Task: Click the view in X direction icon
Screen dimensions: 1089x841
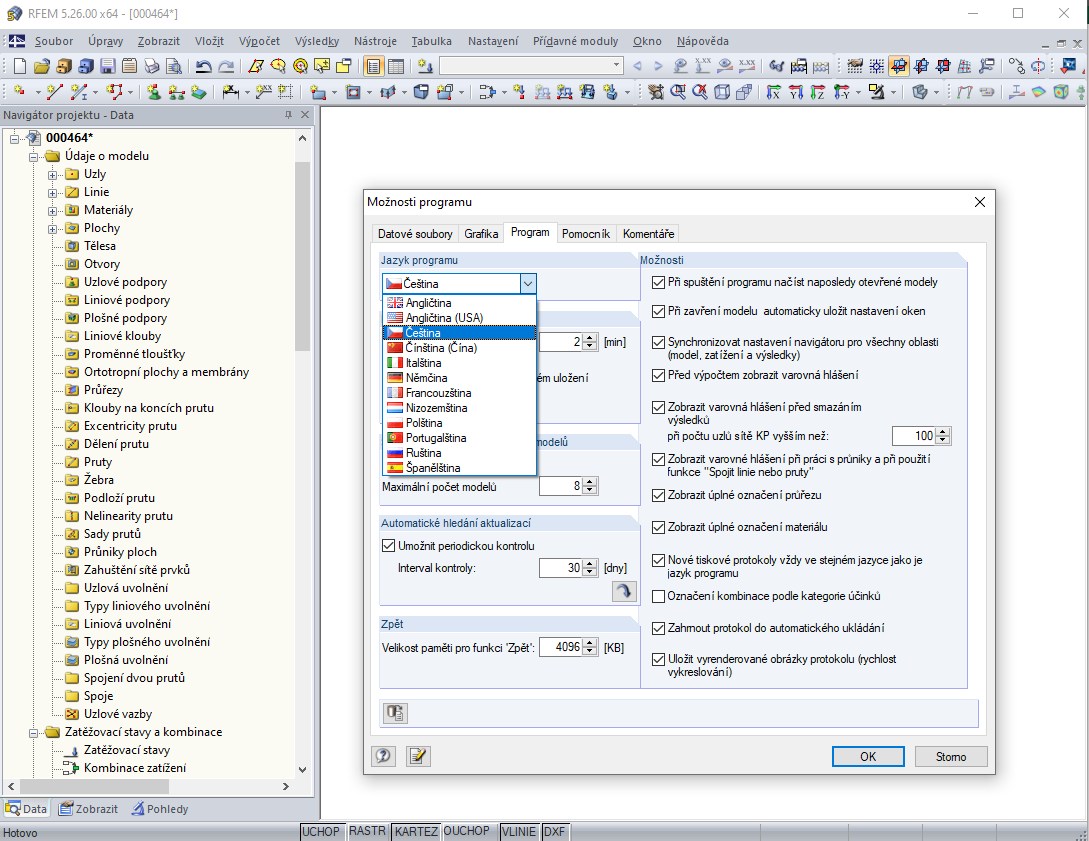Action: 774,91
